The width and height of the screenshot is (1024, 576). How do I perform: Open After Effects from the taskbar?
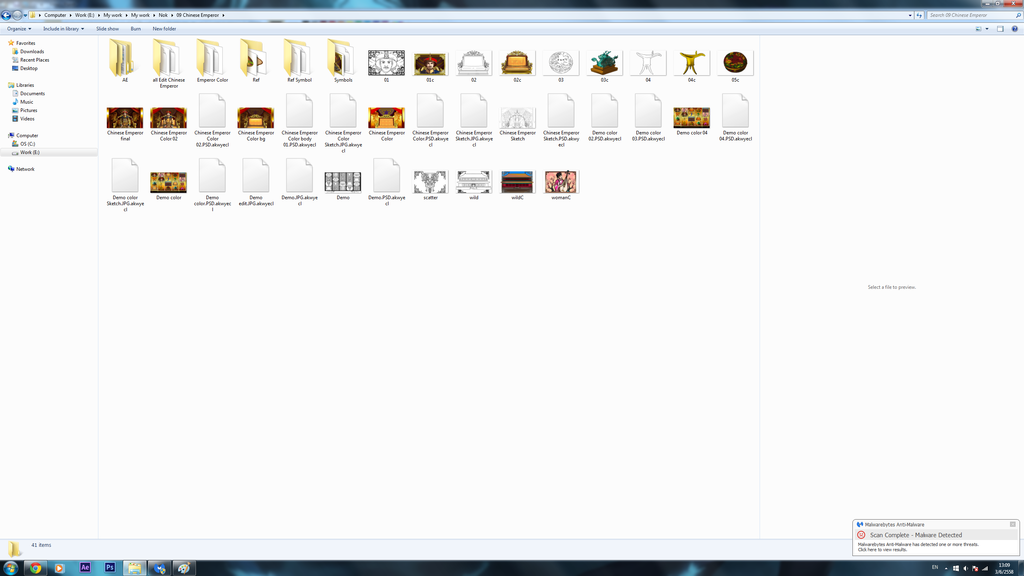click(x=85, y=568)
